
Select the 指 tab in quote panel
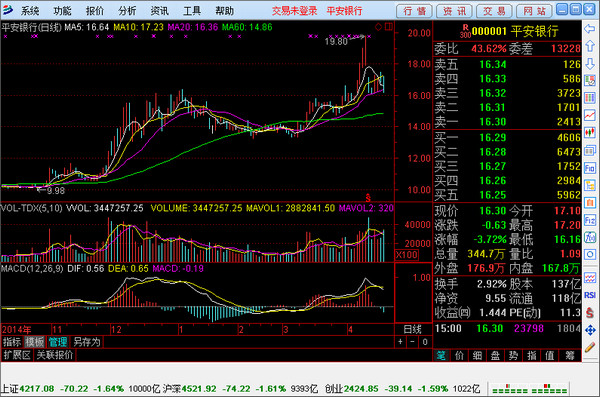pyautogui.click(x=532, y=356)
